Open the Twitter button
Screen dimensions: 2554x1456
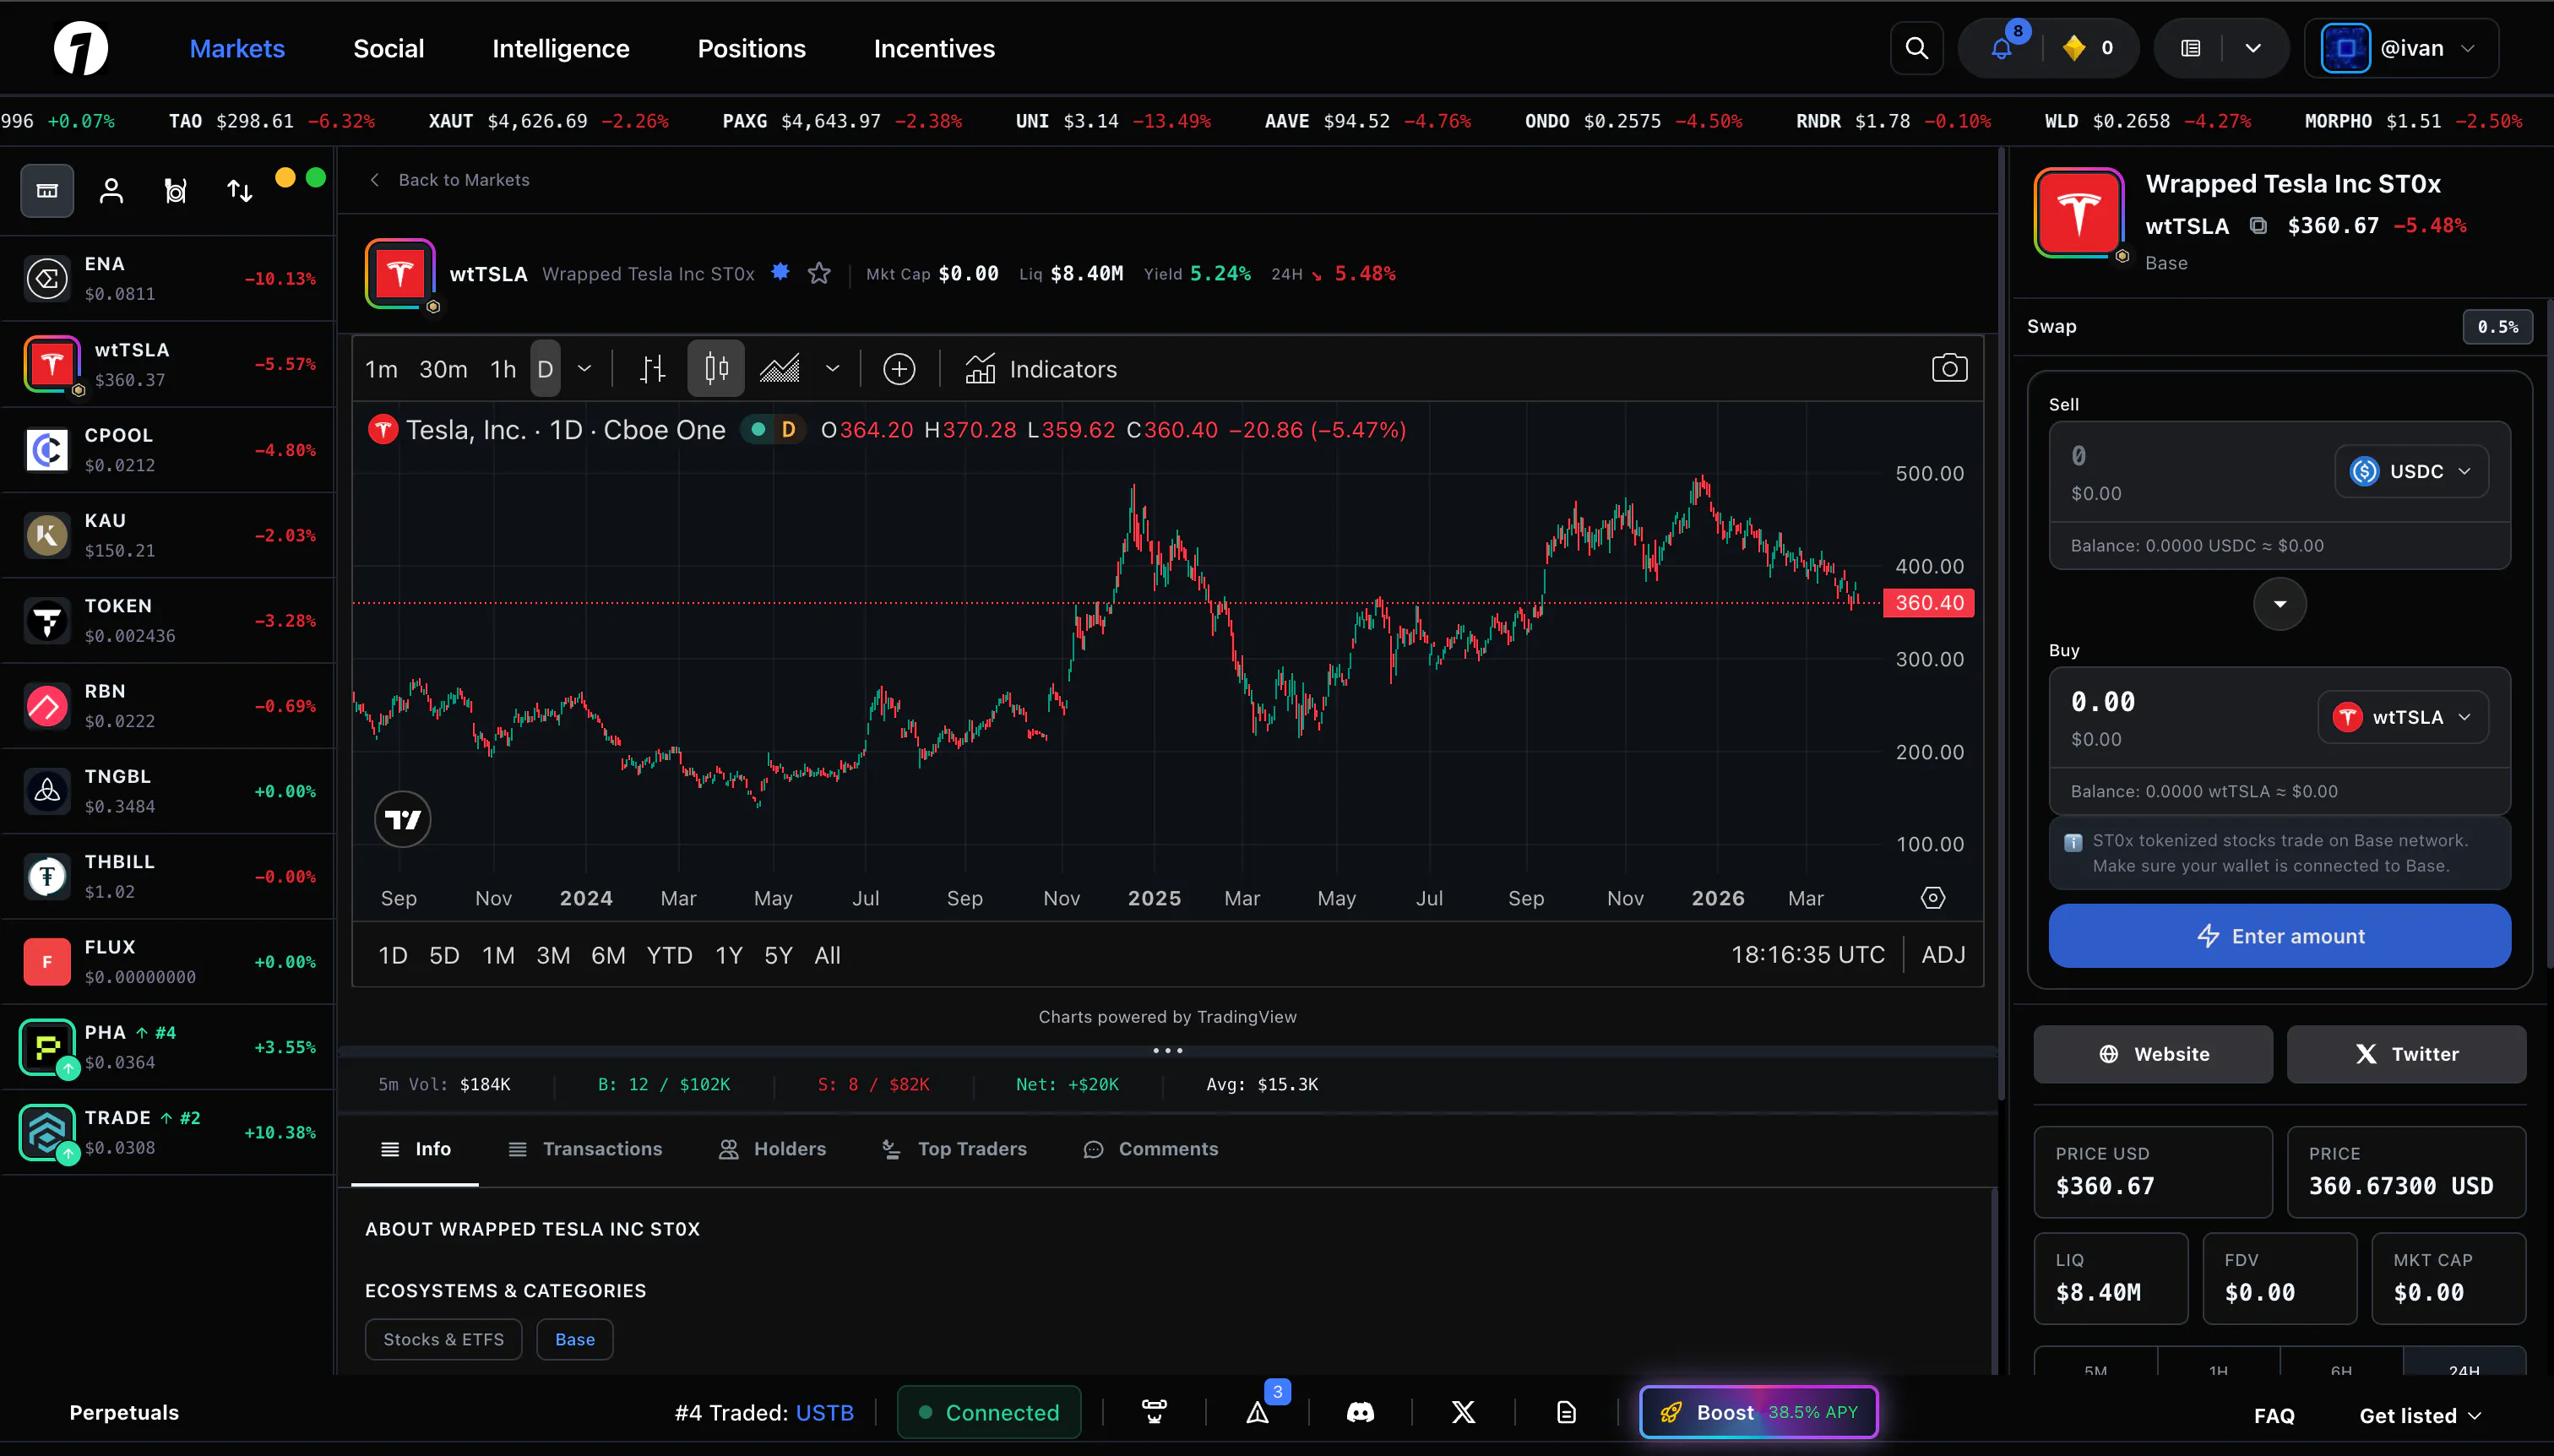[x=2406, y=1054]
